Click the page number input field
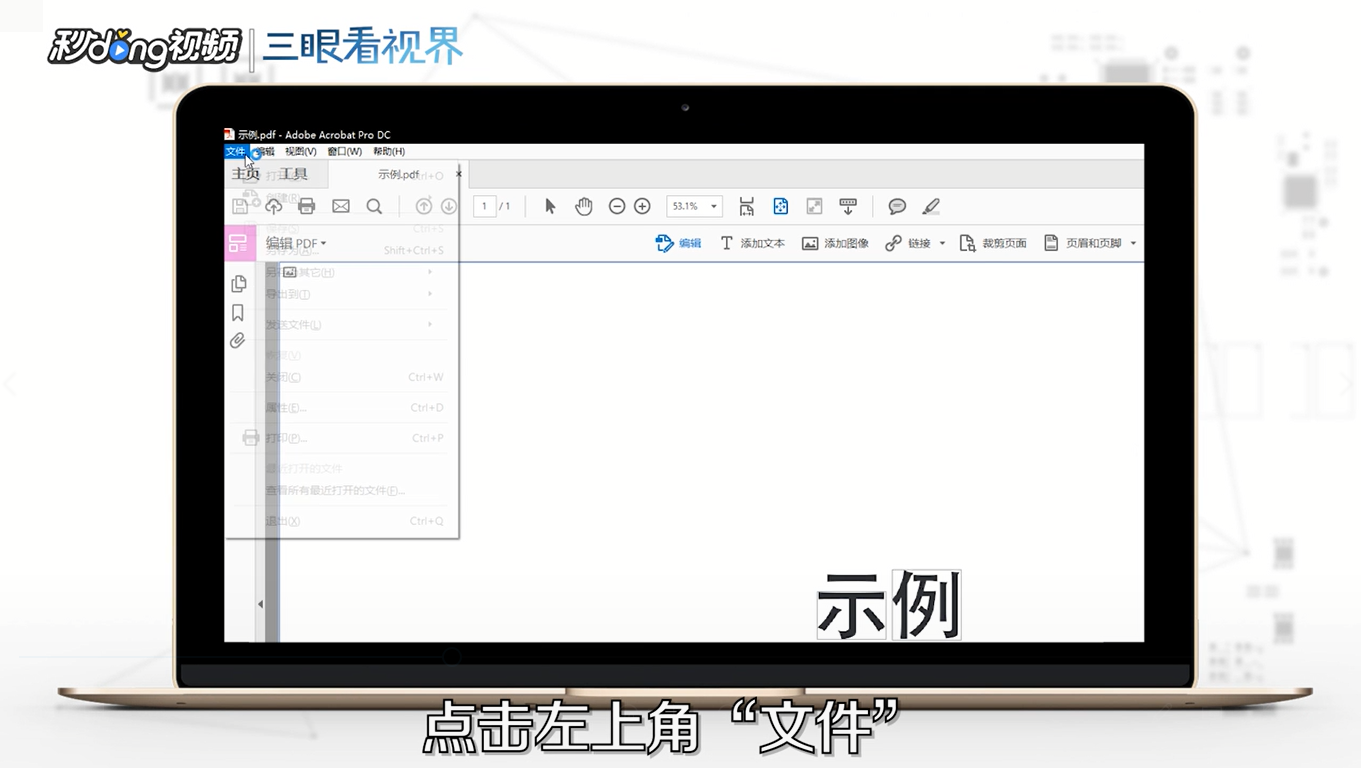This screenshot has height=768, width=1361. tap(485, 206)
